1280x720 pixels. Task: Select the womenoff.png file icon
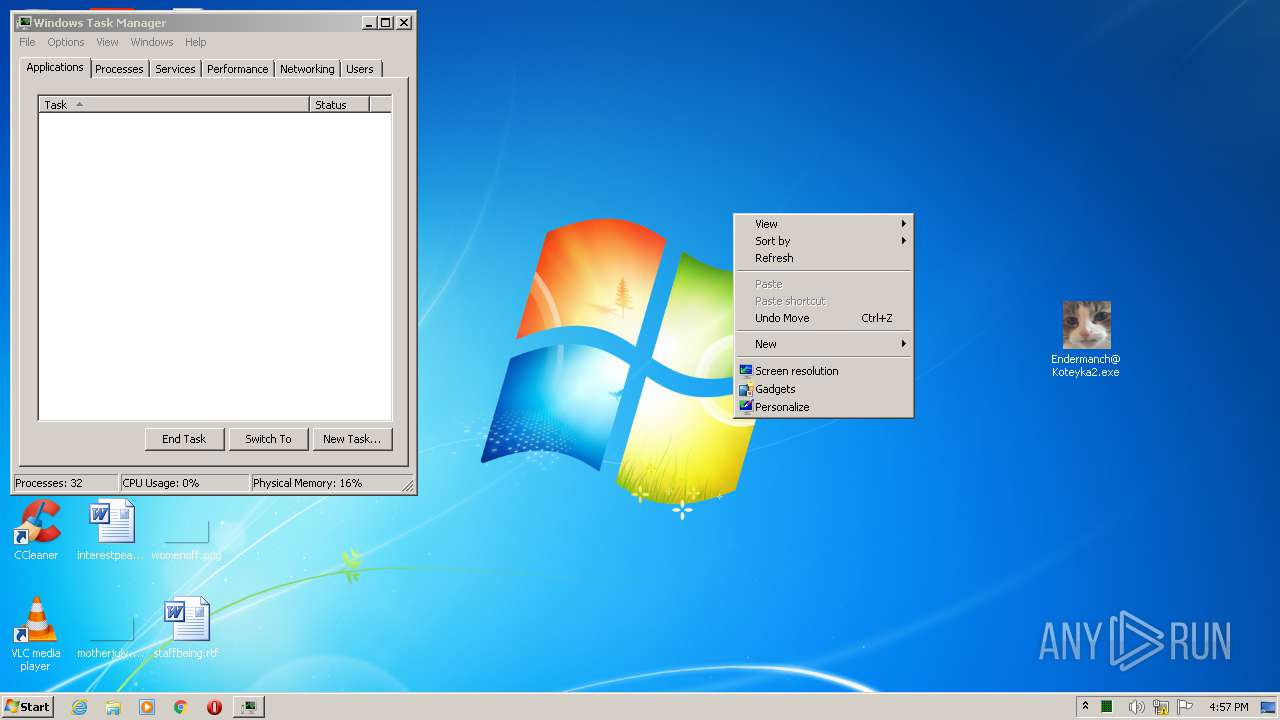[x=186, y=538]
